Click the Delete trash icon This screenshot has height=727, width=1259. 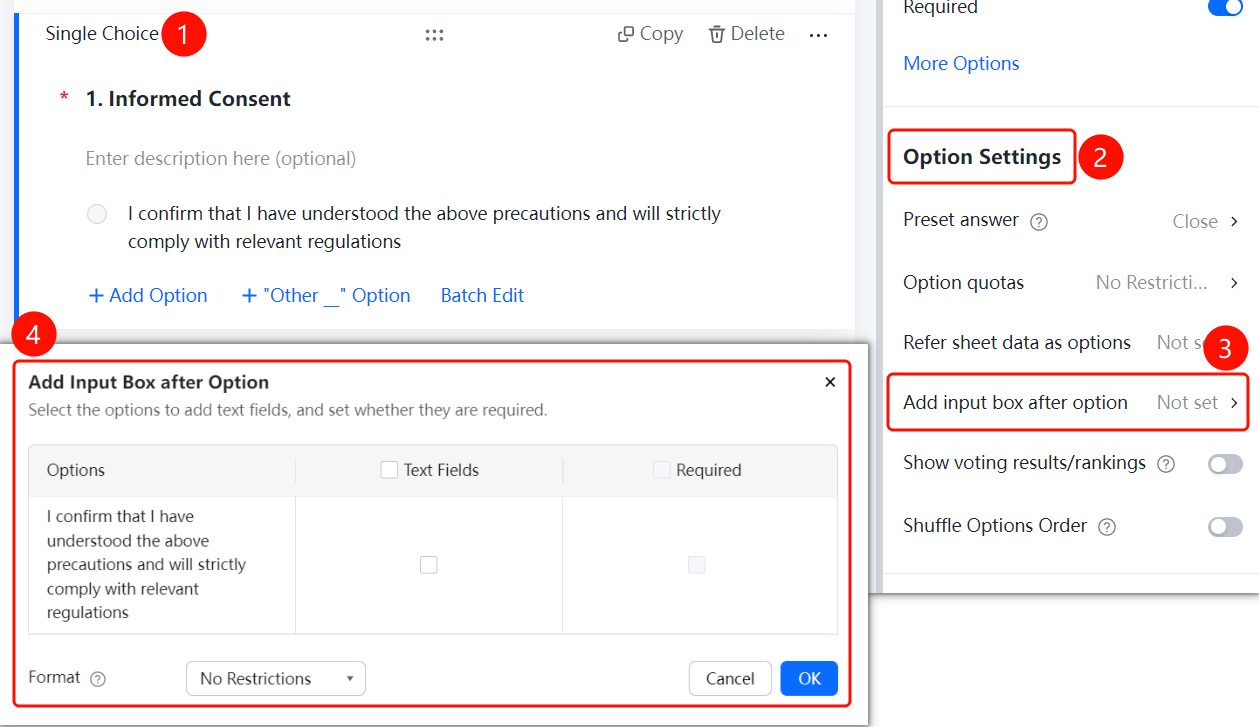pyautogui.click(x=717, y=34)
